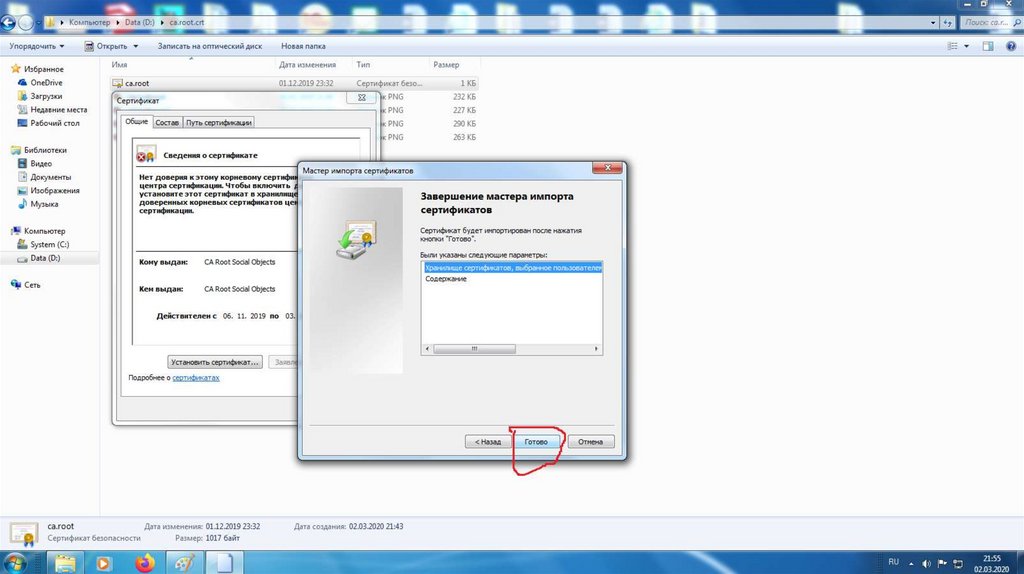
Task: Expand the dropdown arrow next to Открыть
Action: coord(136,46)
